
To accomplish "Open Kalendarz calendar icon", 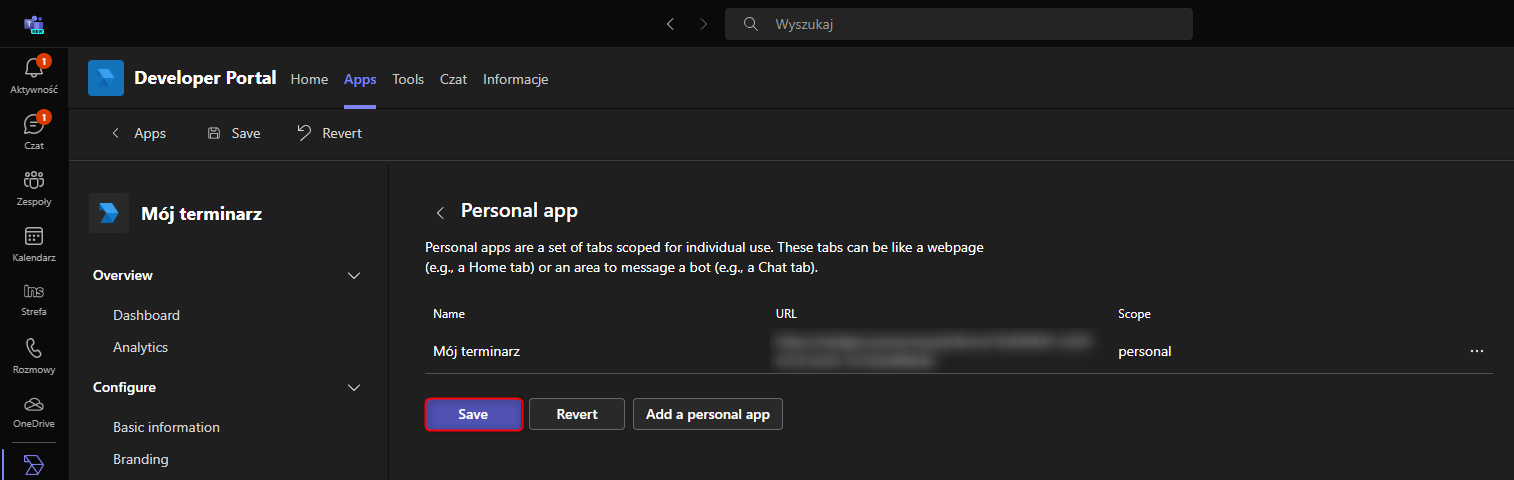I will coord(33,243).
